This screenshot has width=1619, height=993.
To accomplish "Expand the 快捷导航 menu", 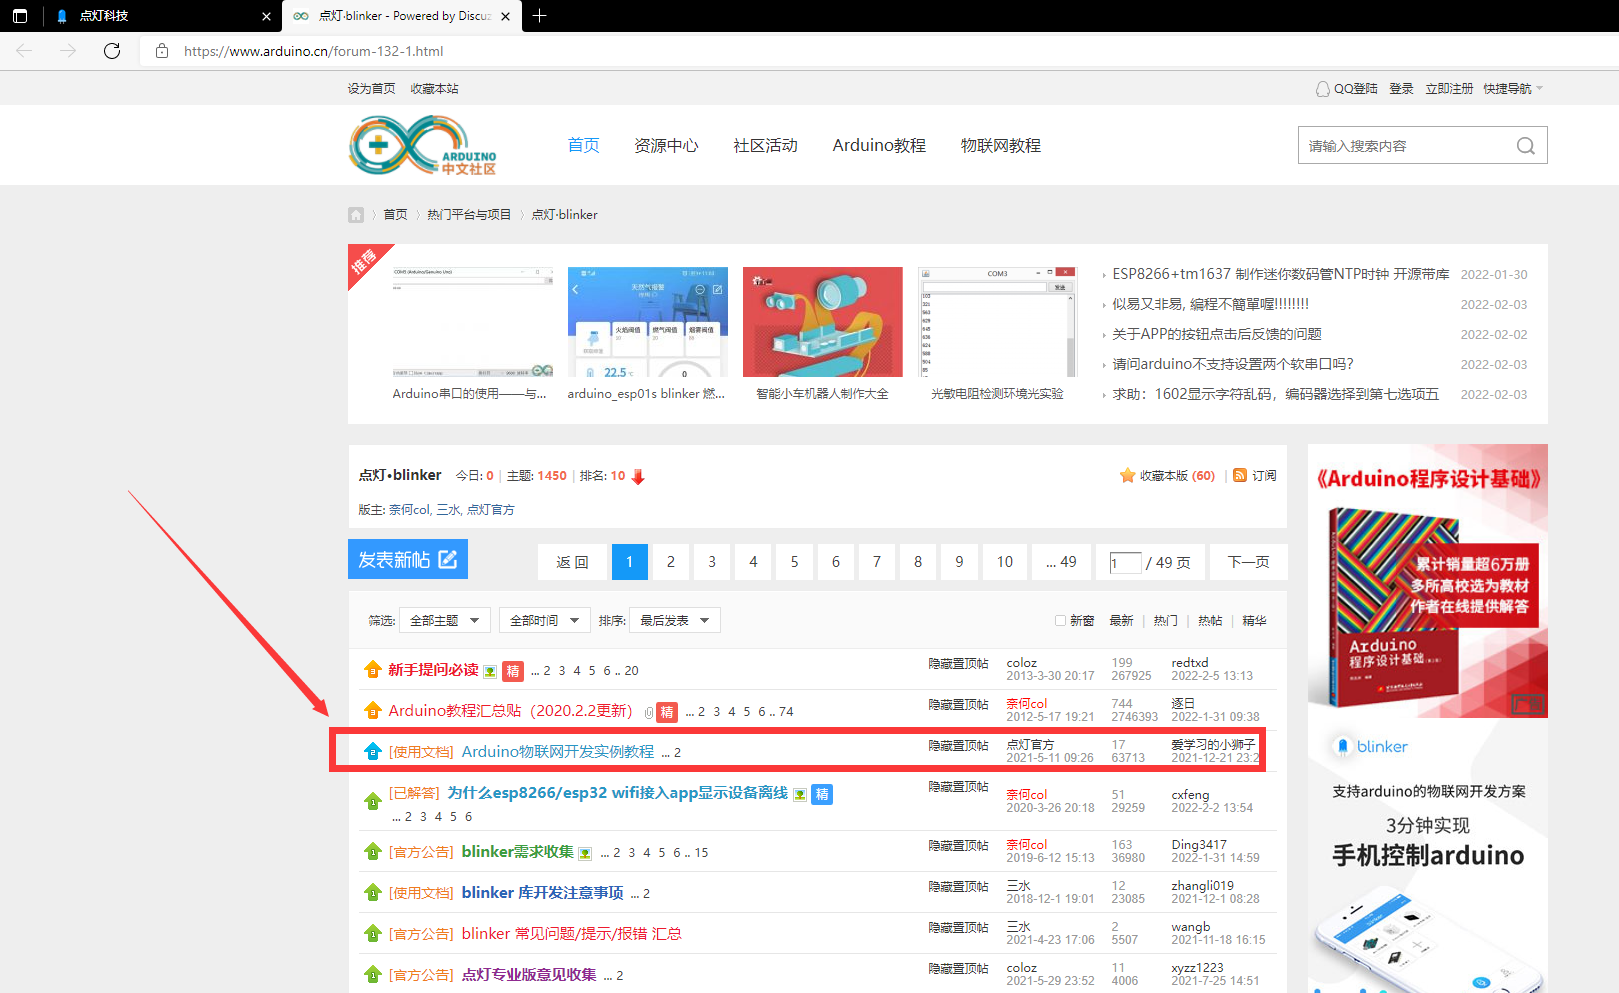I will click(1513, 89).
